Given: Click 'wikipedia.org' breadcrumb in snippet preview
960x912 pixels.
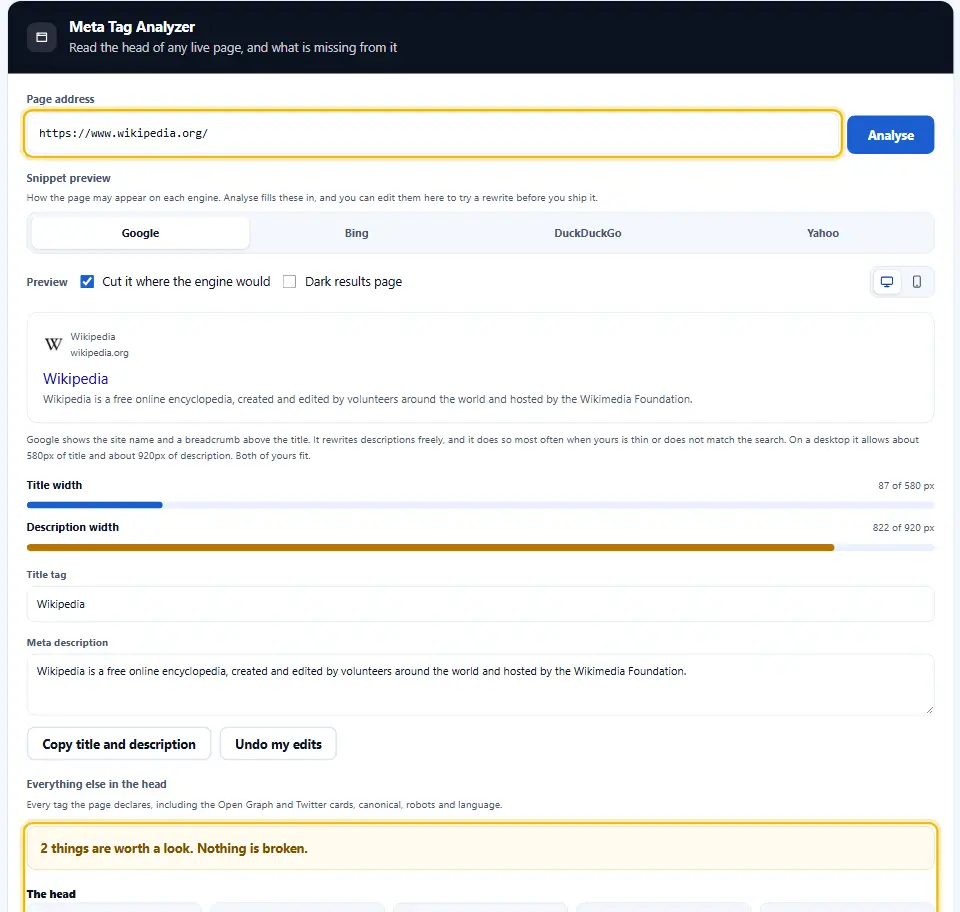Looking at the screenshot, I should (99, 353).
